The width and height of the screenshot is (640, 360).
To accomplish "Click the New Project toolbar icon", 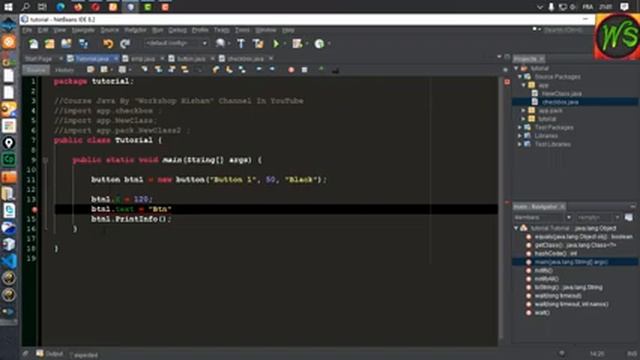I will pyautogui.click(x=50, y=43).
